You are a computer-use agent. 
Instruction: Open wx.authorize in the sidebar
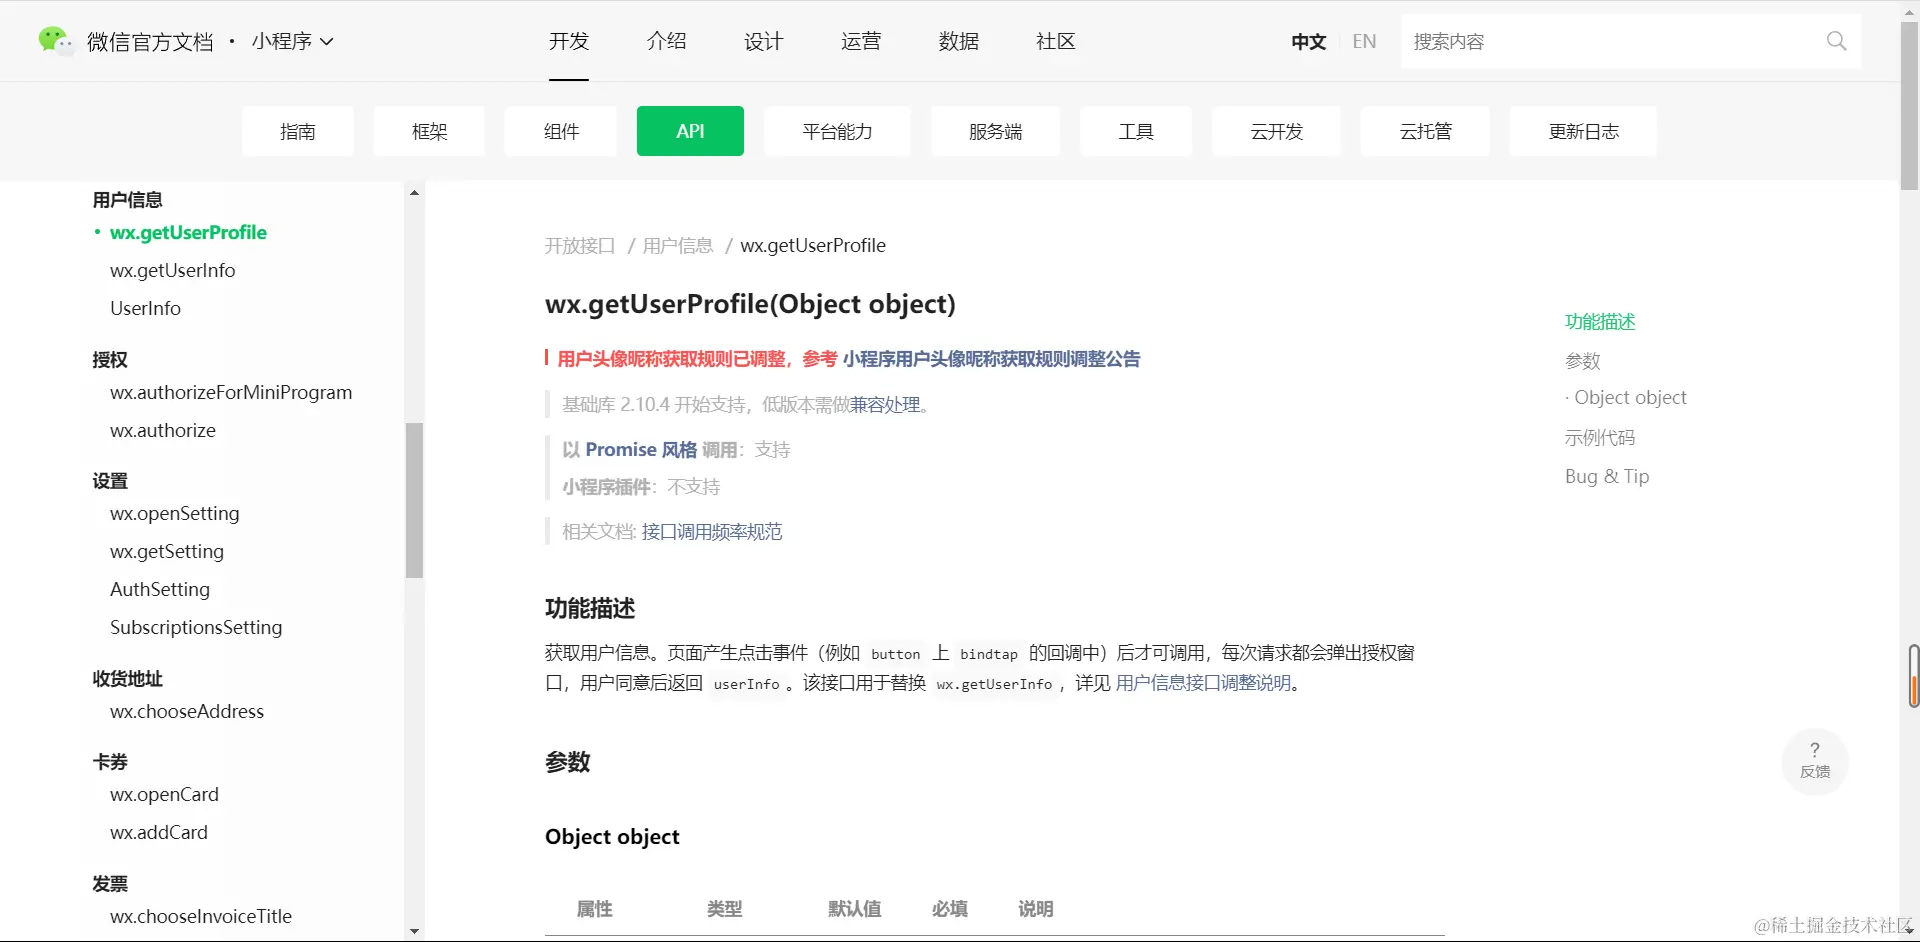[163, 430]
